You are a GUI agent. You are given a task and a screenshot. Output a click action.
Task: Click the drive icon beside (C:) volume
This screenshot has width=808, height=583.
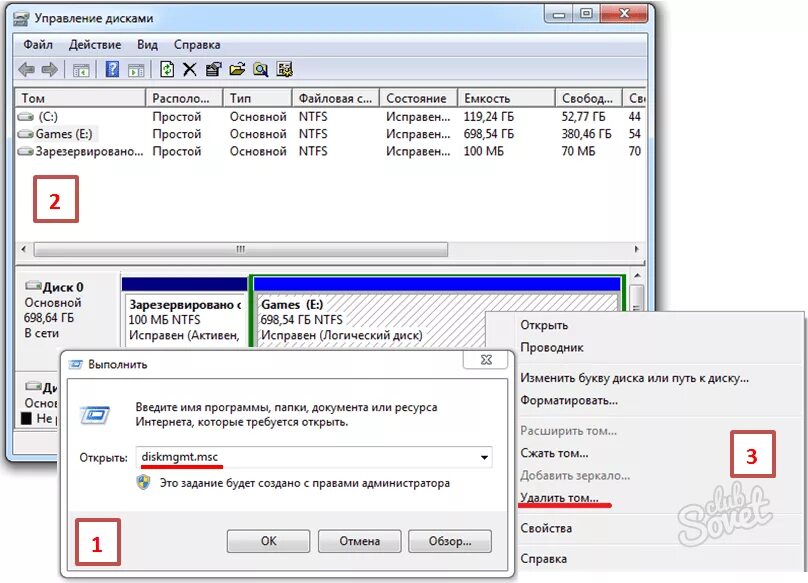click(x=25, y=117)
